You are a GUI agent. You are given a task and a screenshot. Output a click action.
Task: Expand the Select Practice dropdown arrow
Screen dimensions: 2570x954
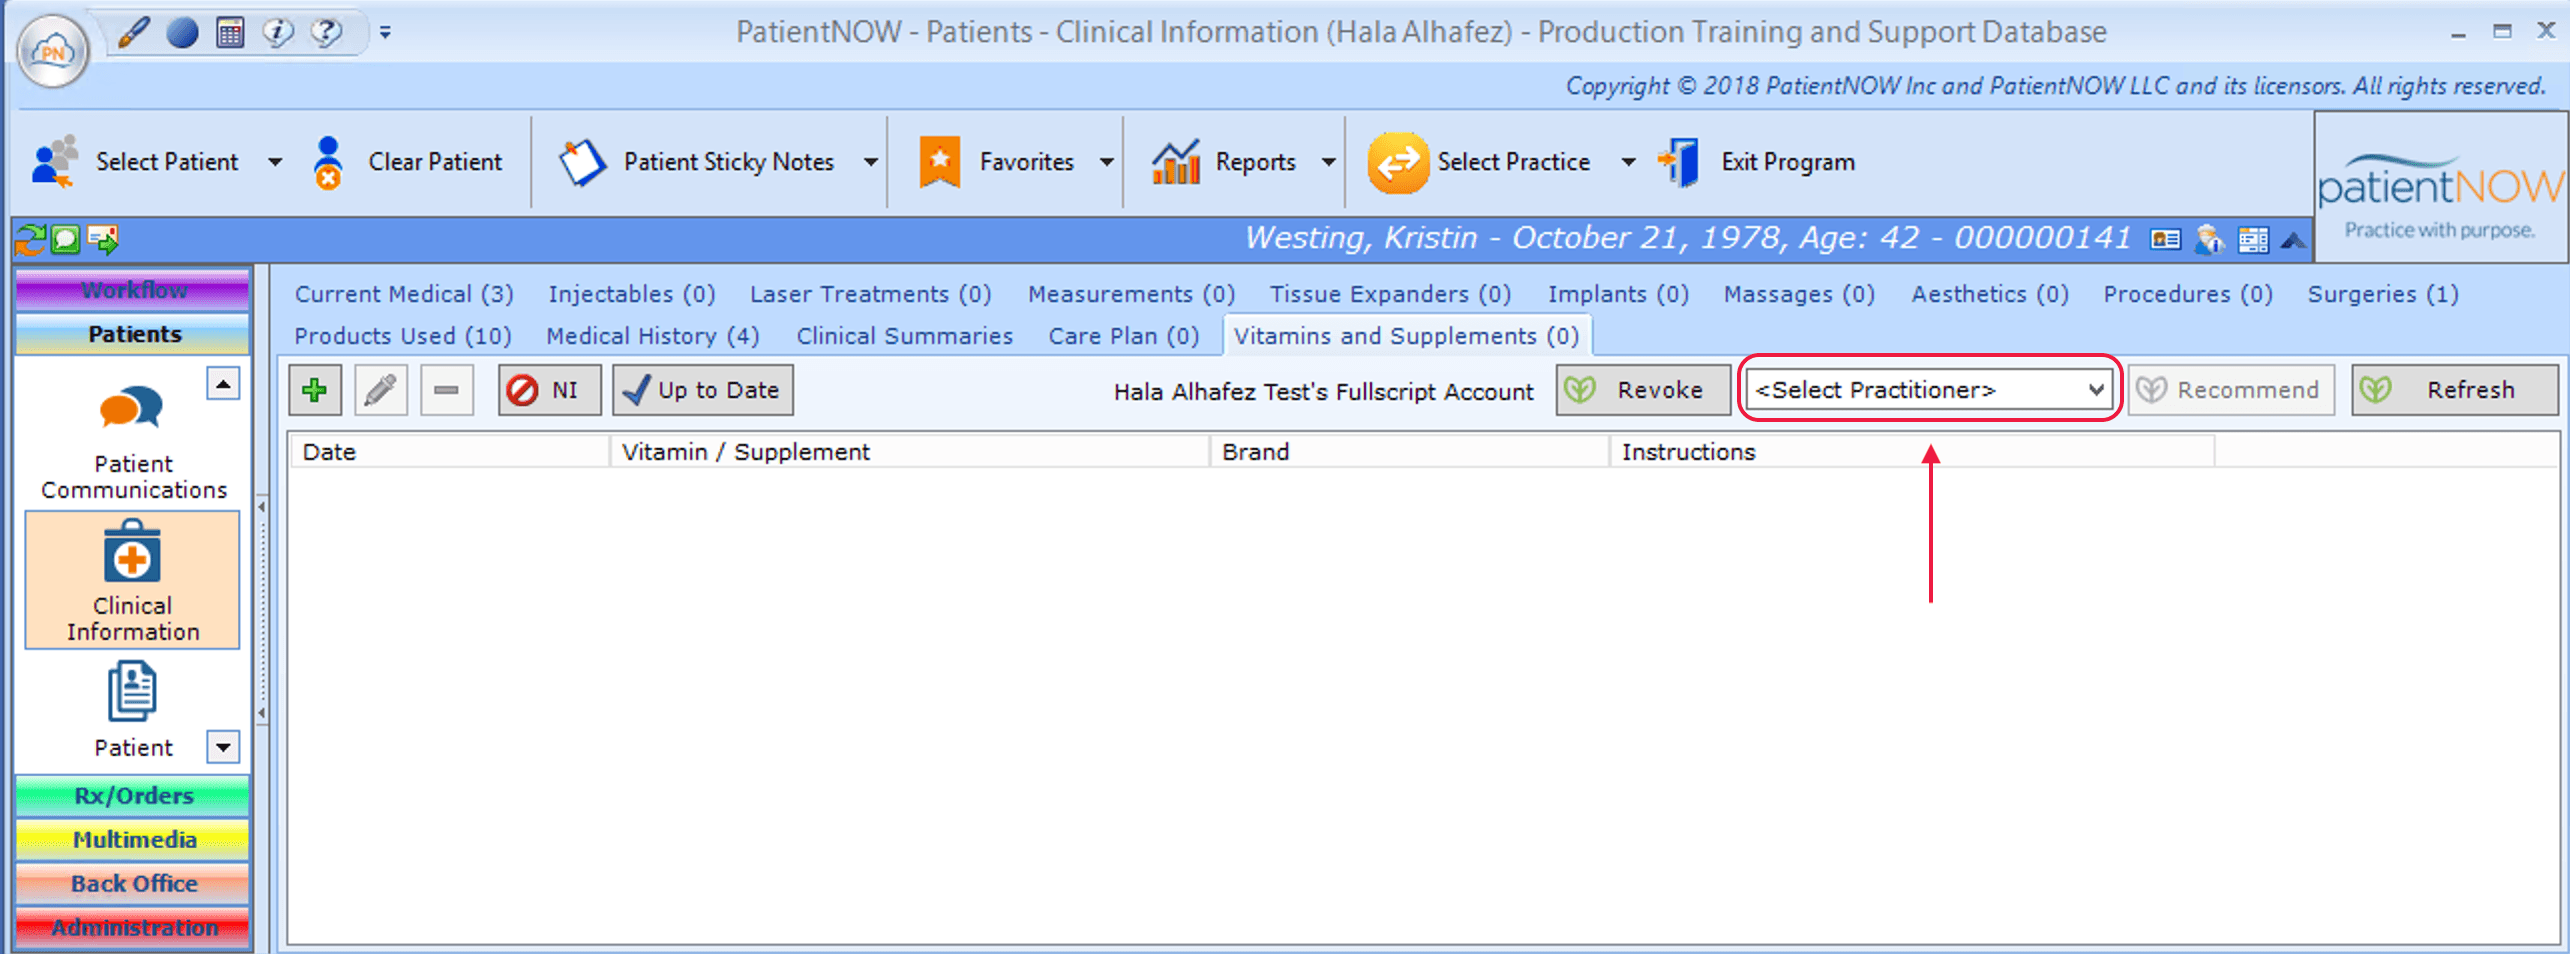1628,162
